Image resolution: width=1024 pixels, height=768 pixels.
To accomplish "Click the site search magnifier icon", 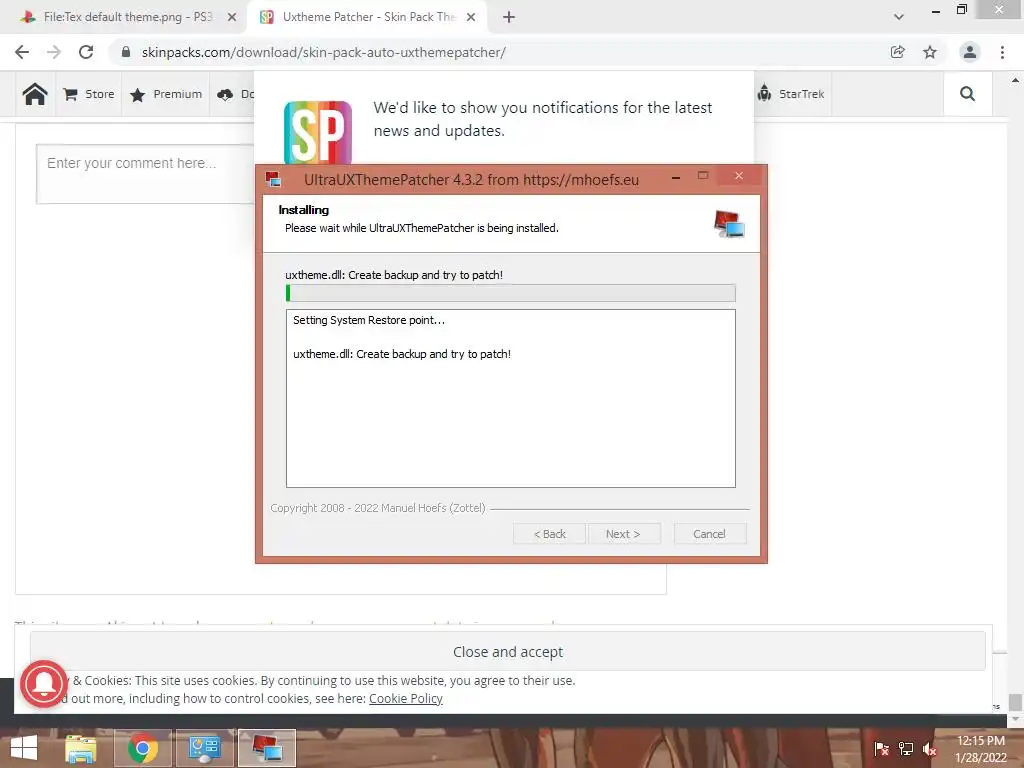I will click(x=967, y=94).
